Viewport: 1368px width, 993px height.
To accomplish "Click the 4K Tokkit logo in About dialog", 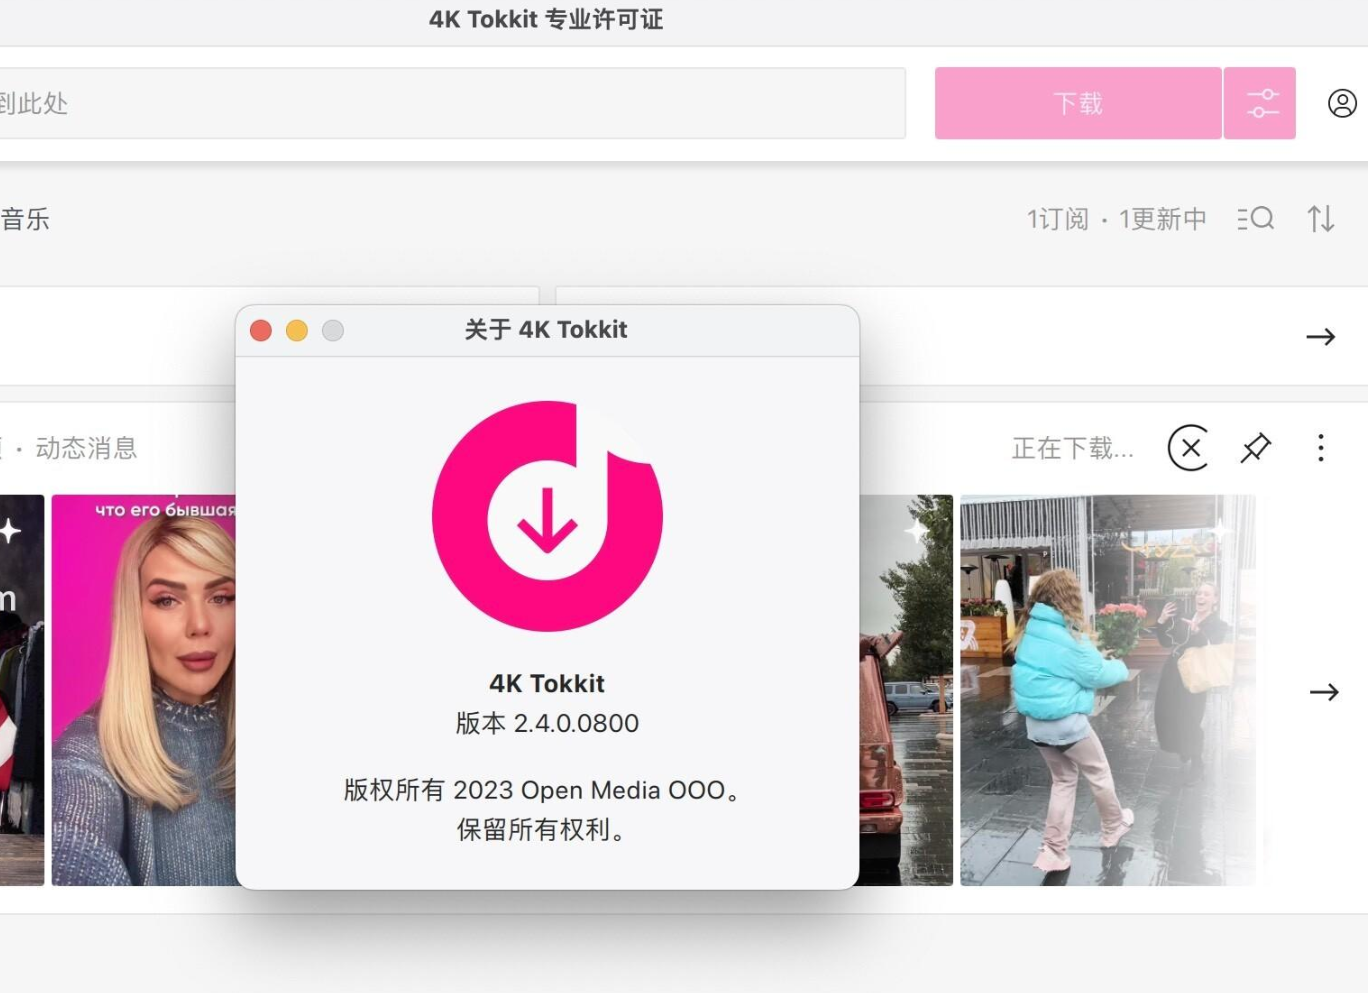I will click(x=547, y=516).
